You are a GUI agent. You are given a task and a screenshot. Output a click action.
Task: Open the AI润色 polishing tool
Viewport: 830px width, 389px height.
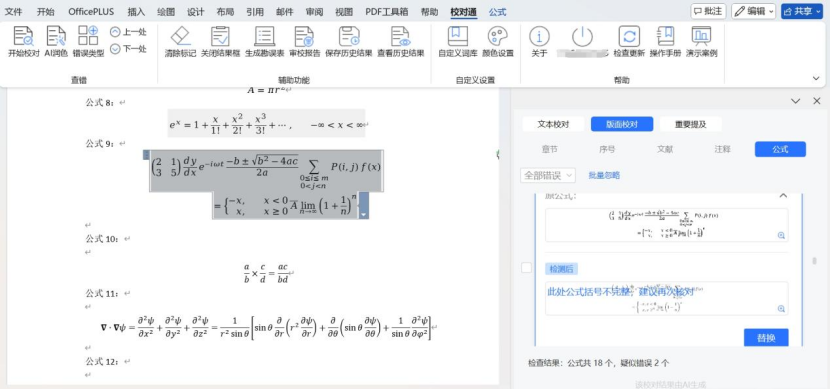coord(56,41)
